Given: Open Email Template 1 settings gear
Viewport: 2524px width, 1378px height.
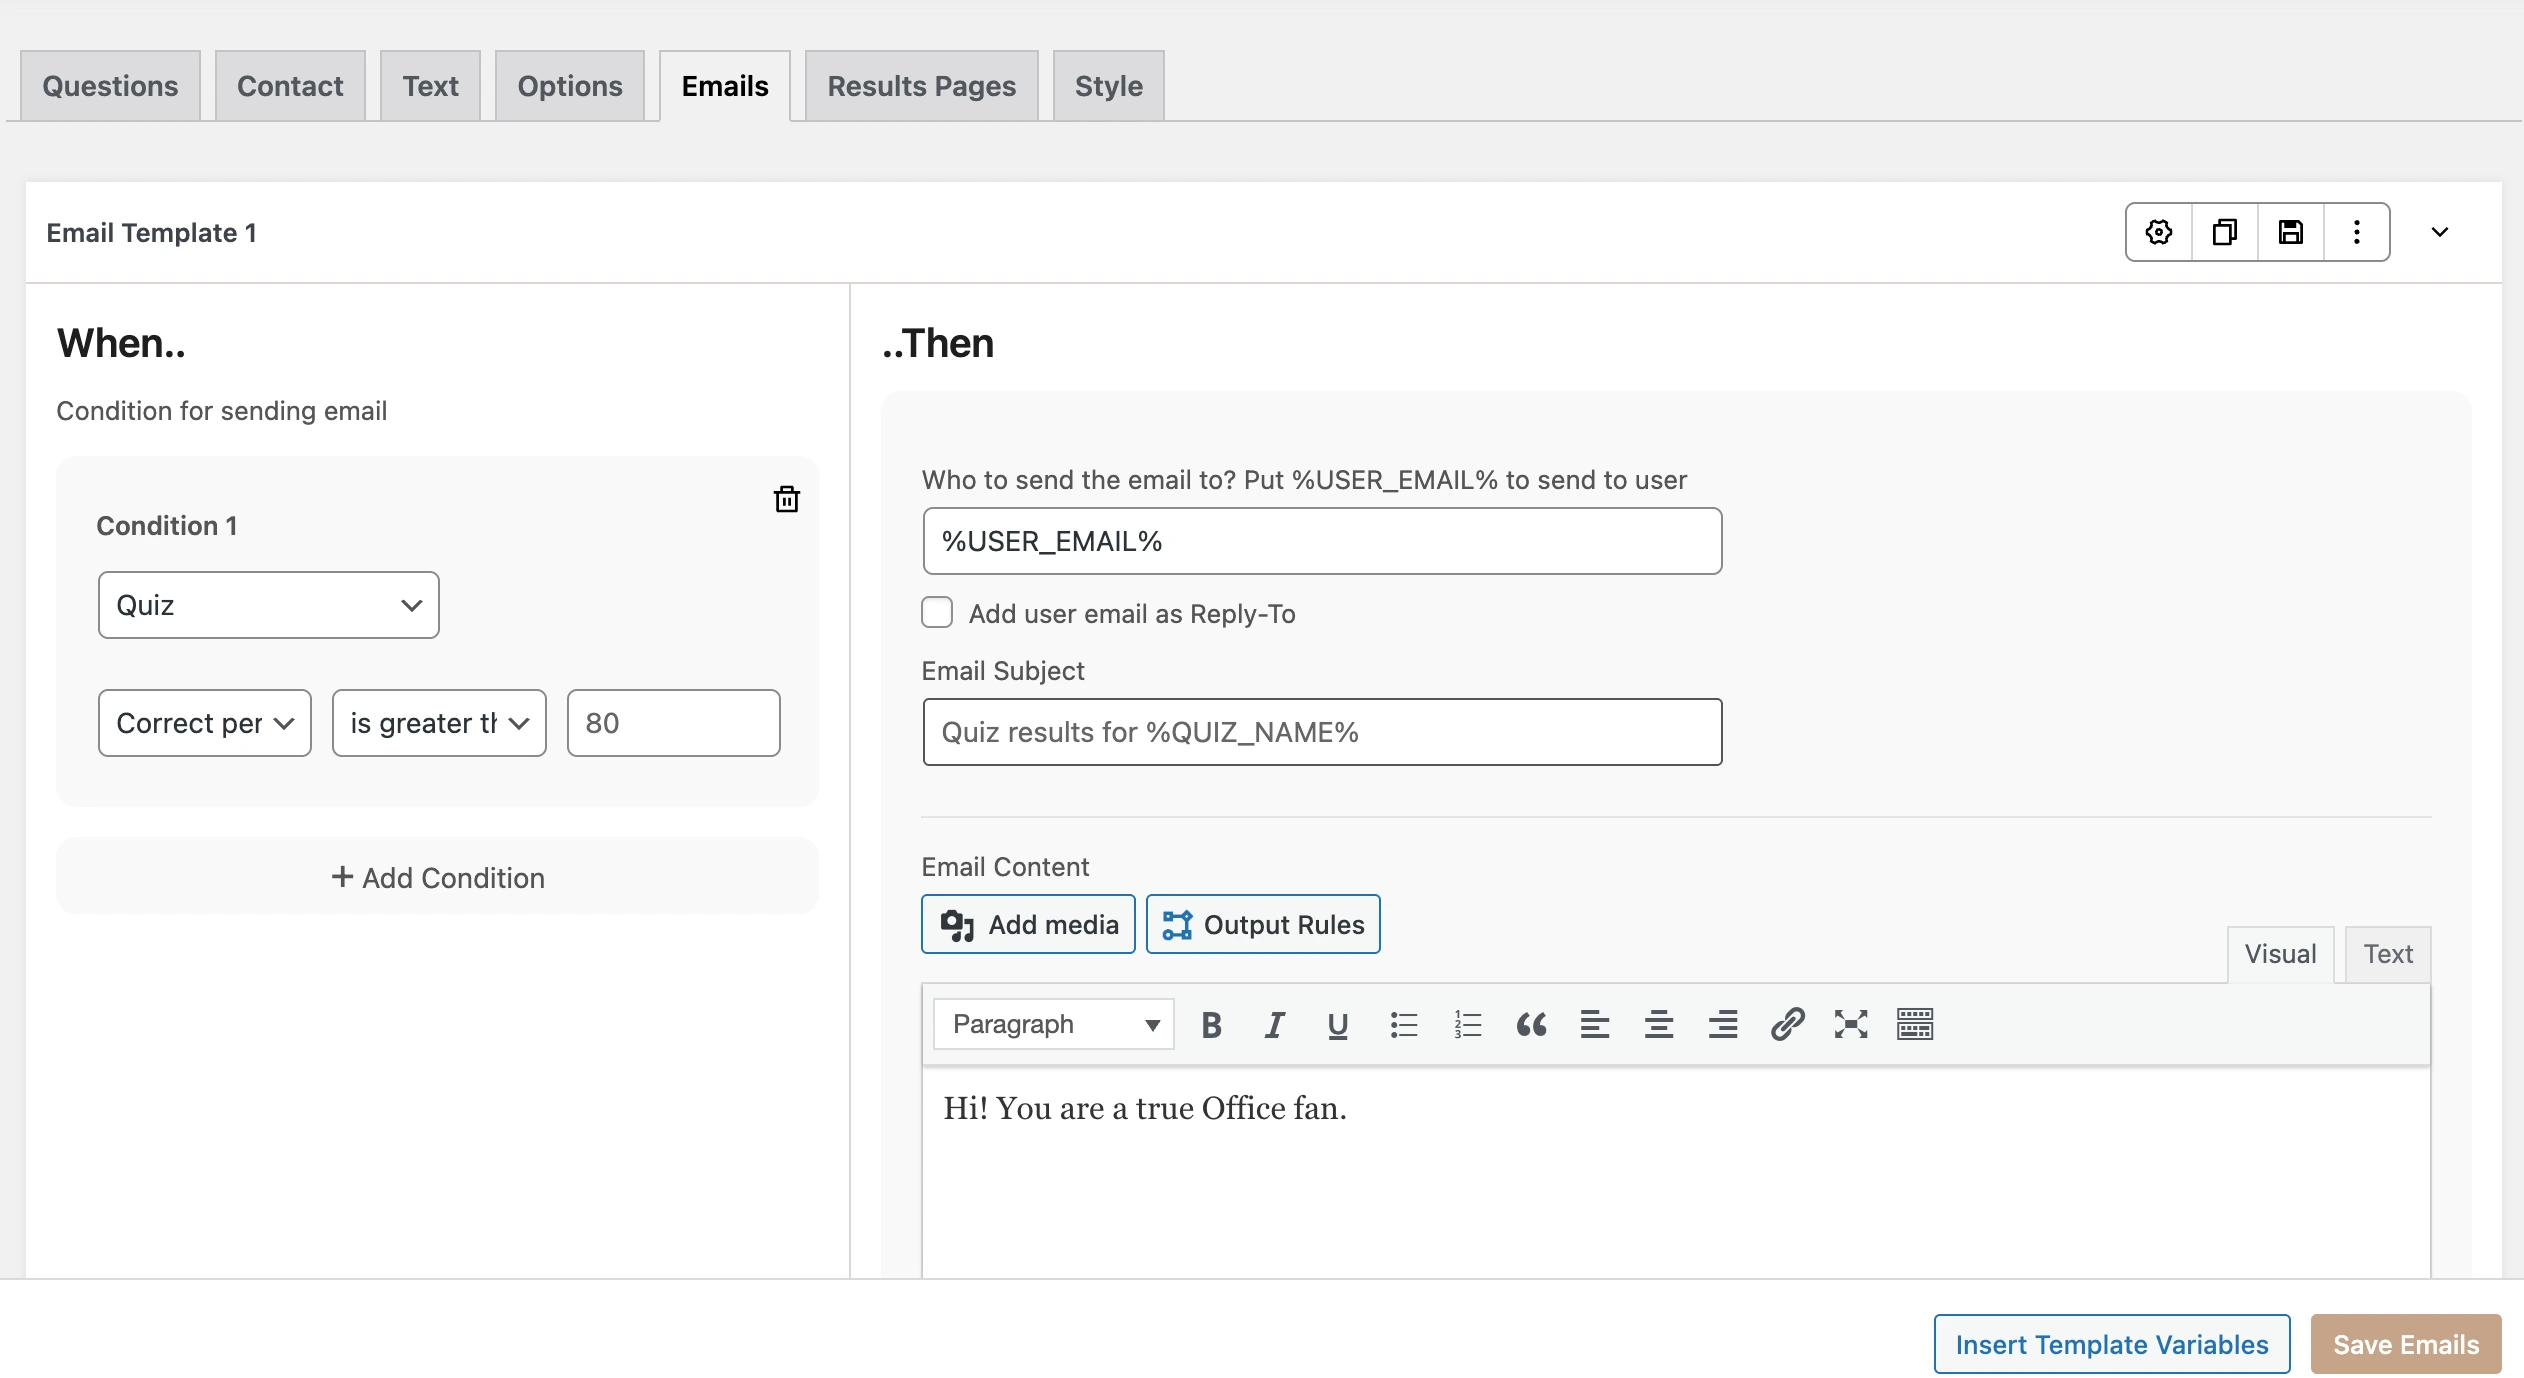Looking at the screenshot, I should point(2158,231).
